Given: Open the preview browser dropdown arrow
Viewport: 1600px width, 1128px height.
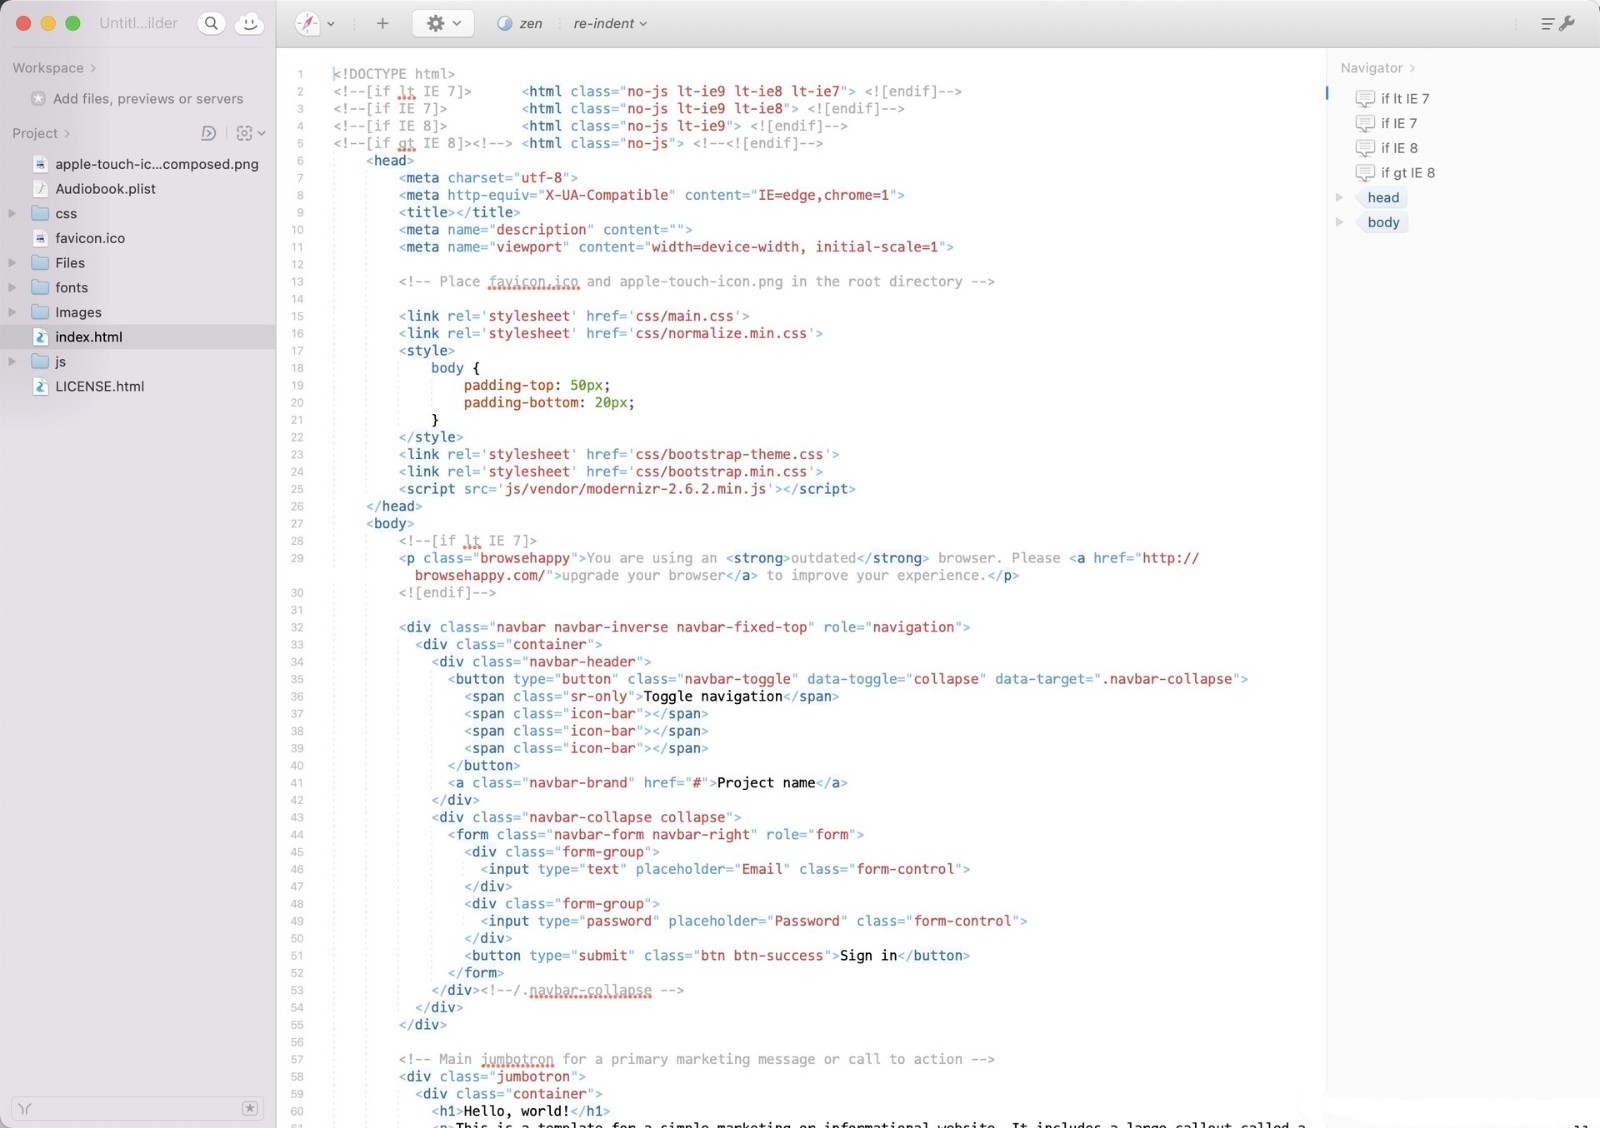Looking at the screenshot, I should tap(331, 23).
